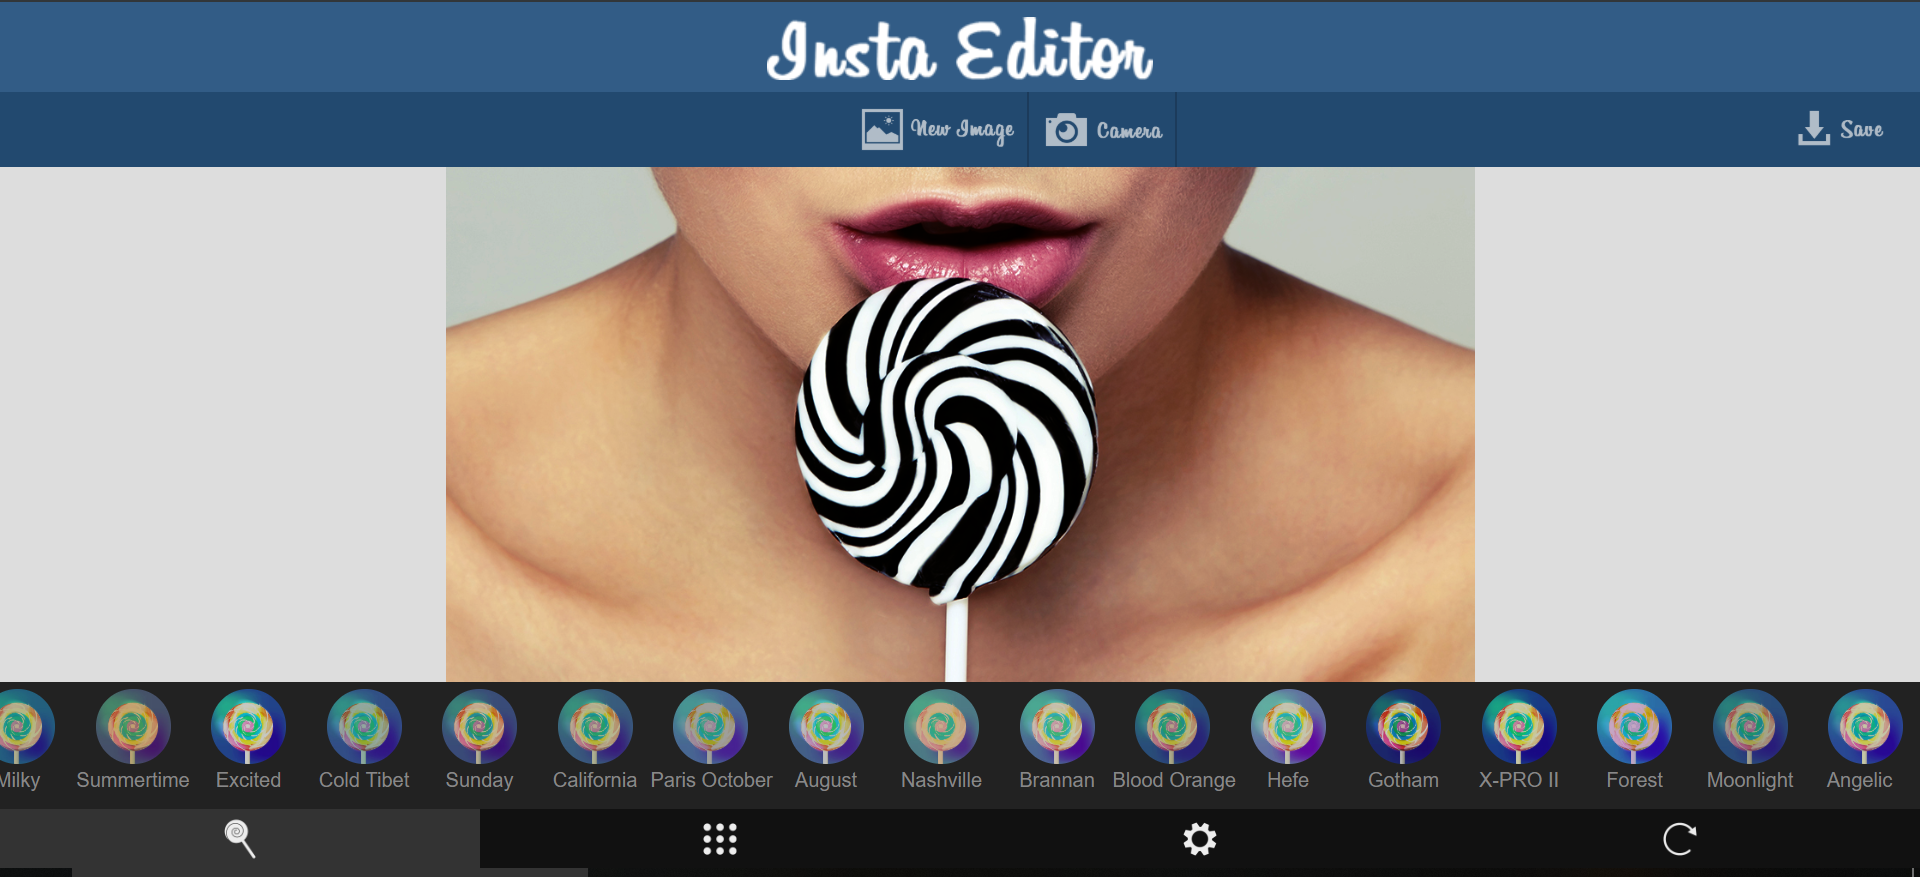Open the gear settings tab
Image resolution: width=1920 pixels, height=877 pixels.
pos(1200,839)
